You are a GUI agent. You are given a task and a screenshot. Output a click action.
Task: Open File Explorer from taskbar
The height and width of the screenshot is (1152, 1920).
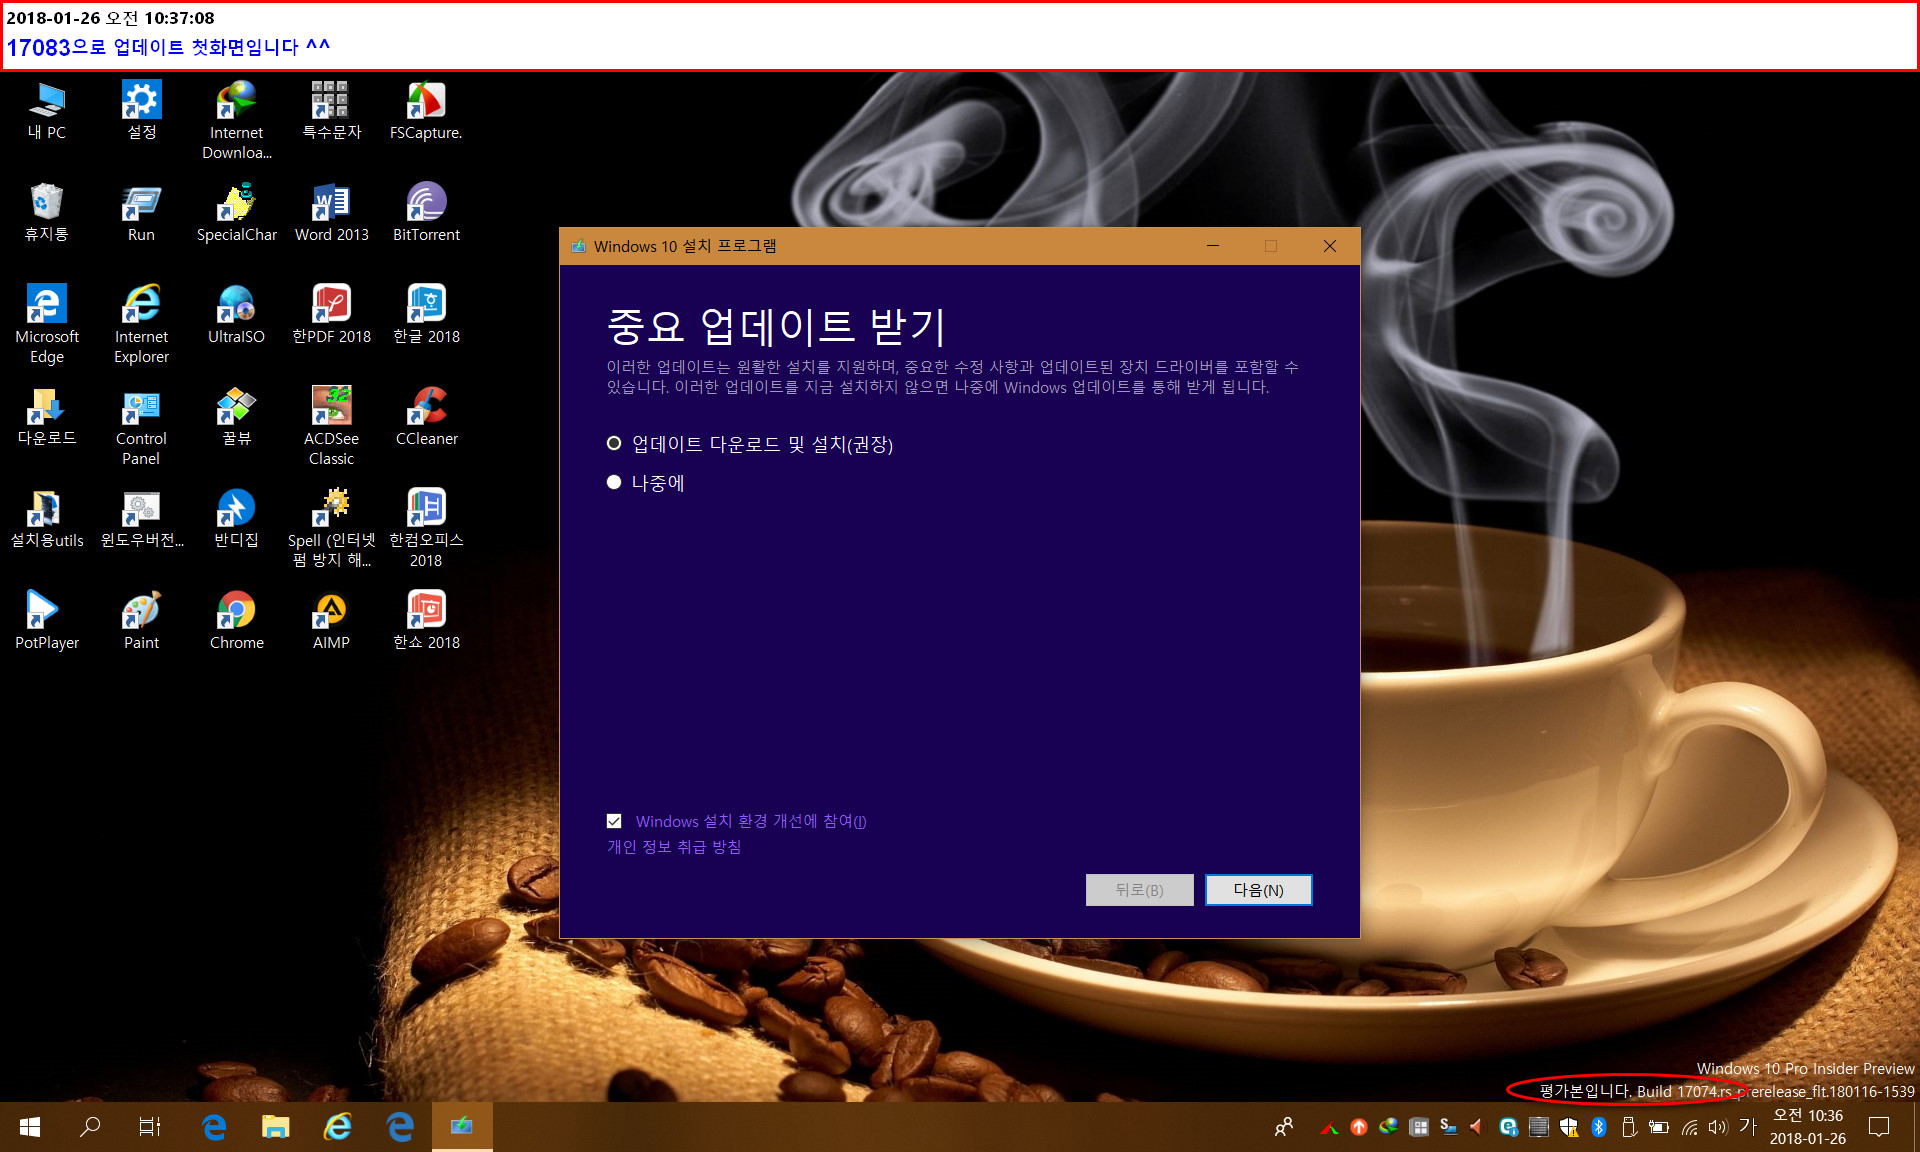pyautogui.click(x=275, y=1127)
